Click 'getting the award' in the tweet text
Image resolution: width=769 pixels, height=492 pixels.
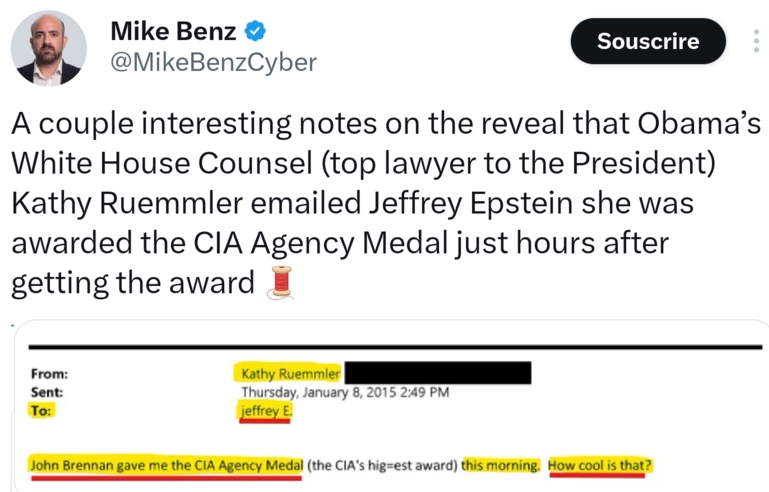pyautogui.click(x=132, y=284)
